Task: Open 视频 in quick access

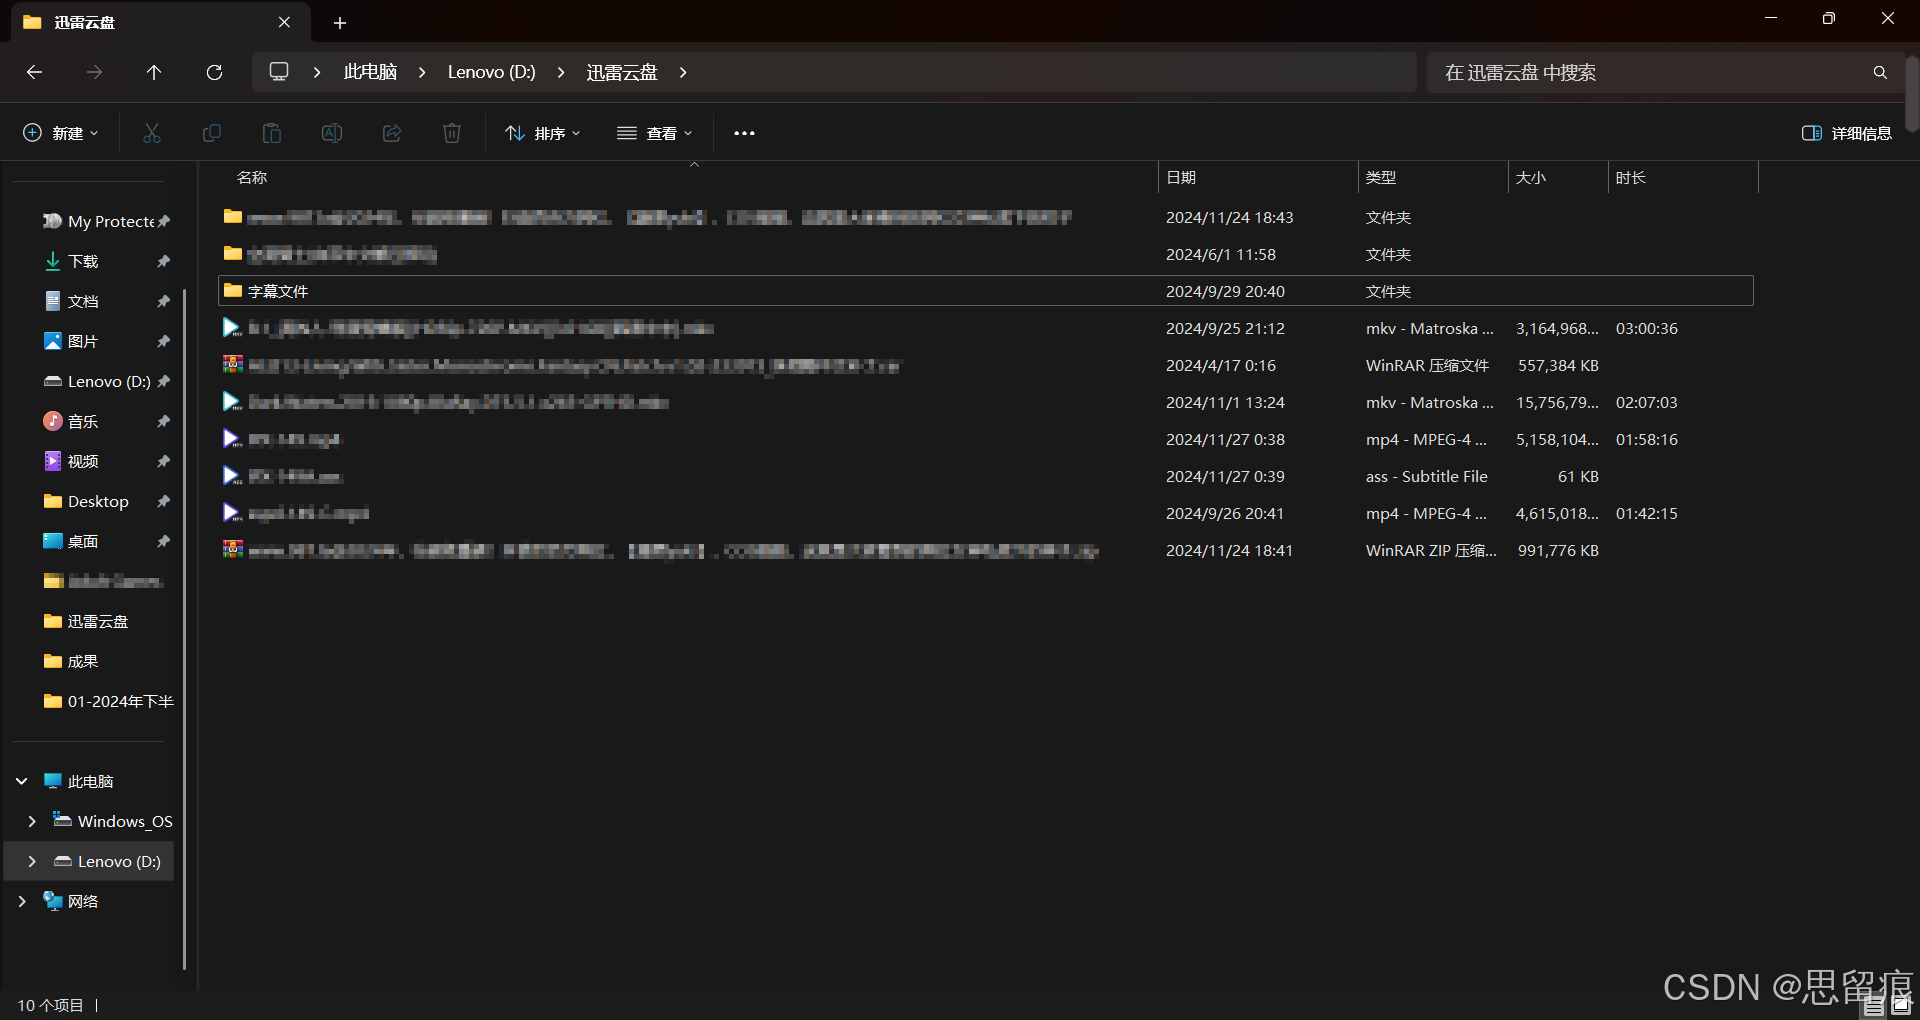Action: click(x=83, y=461)
